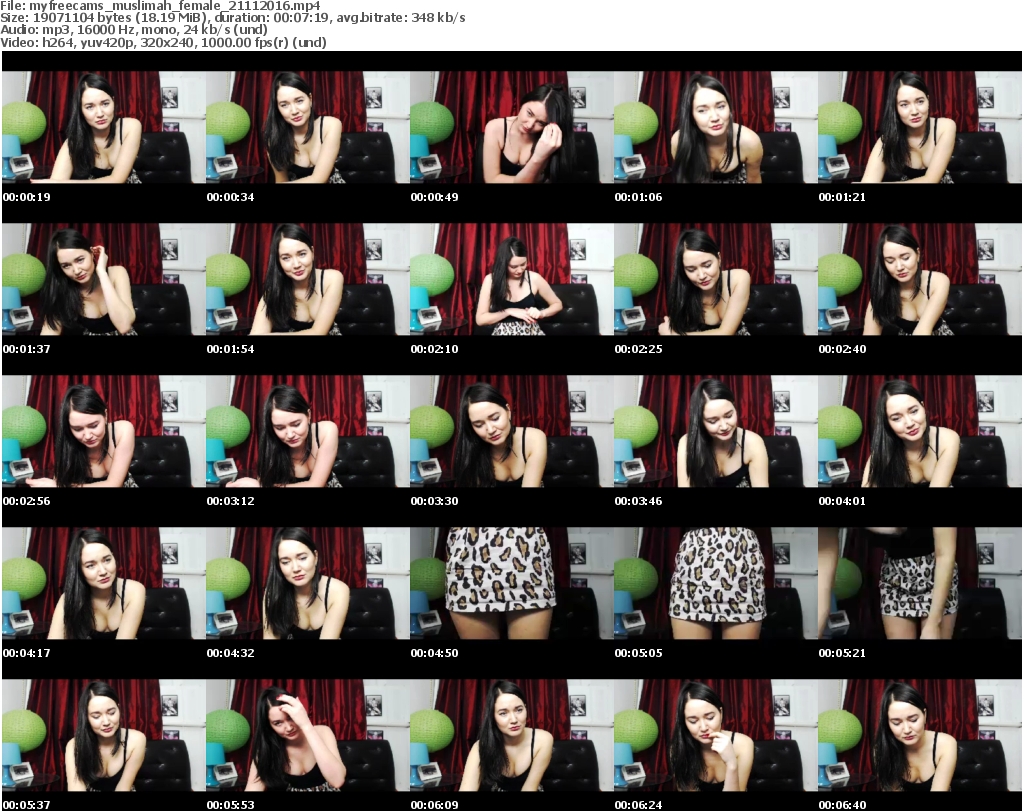Click the thumbnail frame stamped 00:04:01
Viewport: 1024px width, 811px height.
click(920, 432)
